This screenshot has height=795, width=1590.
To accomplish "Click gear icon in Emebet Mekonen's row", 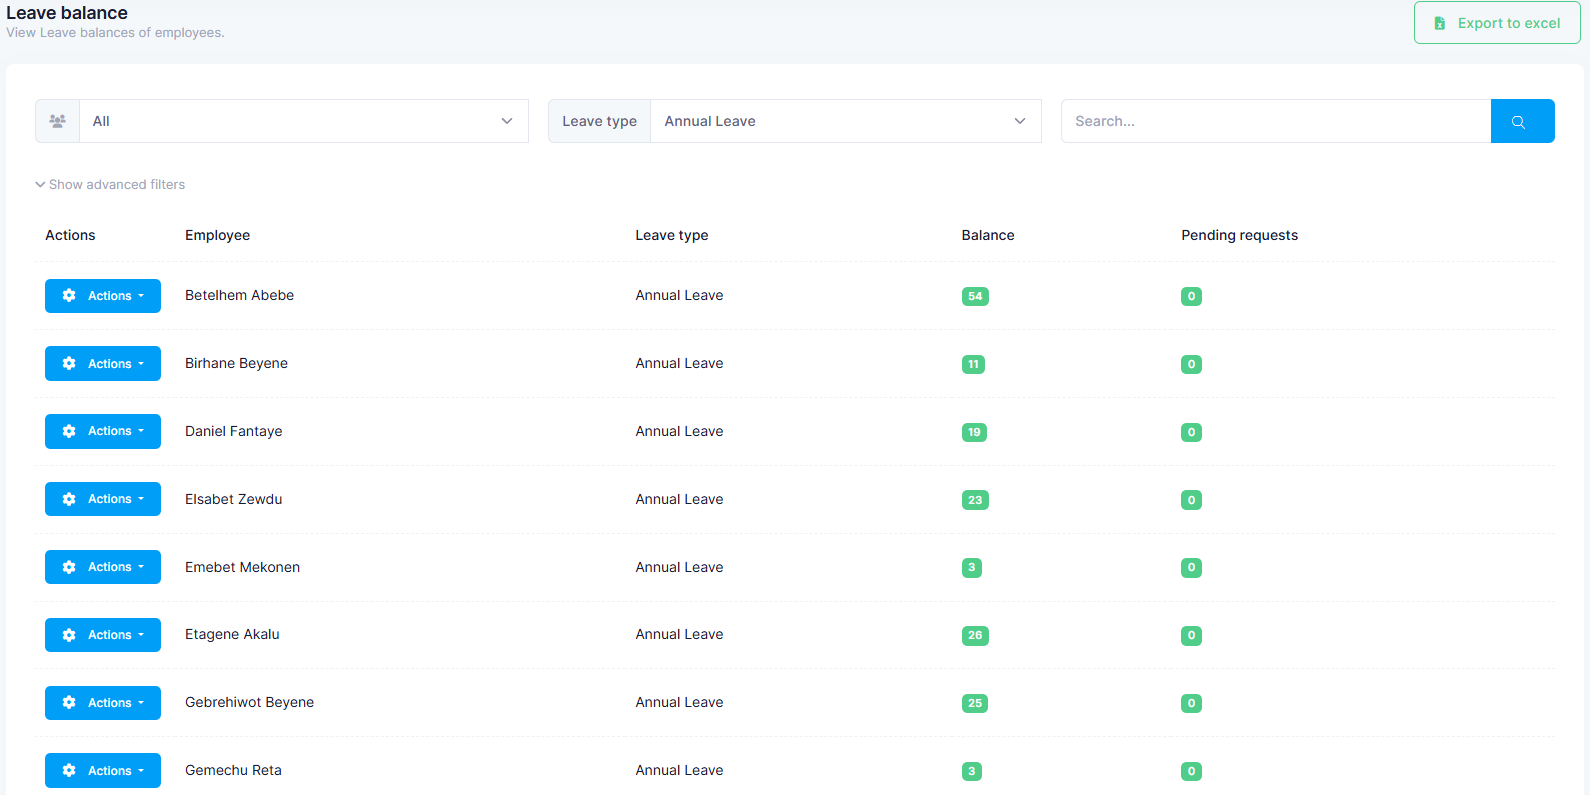I will [x=69, y=567].
